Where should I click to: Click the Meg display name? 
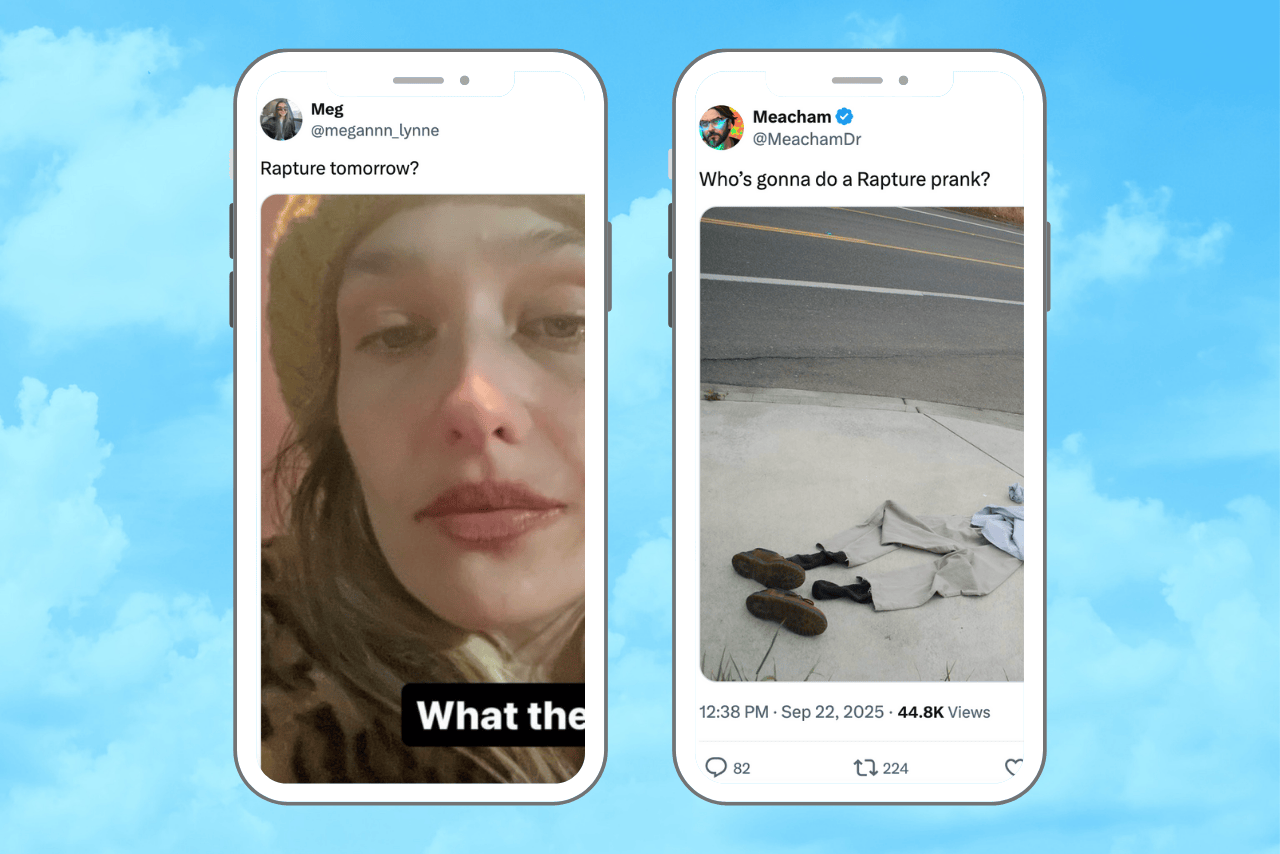(x=327, y=109)
